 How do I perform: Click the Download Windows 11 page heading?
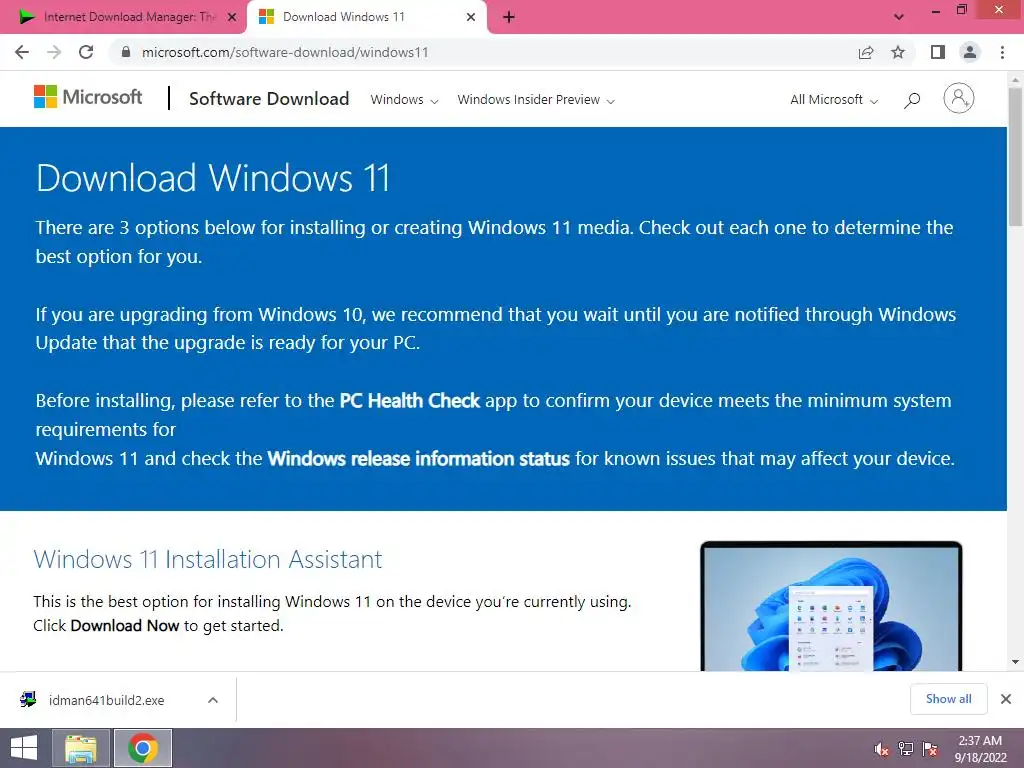(213, 178)
